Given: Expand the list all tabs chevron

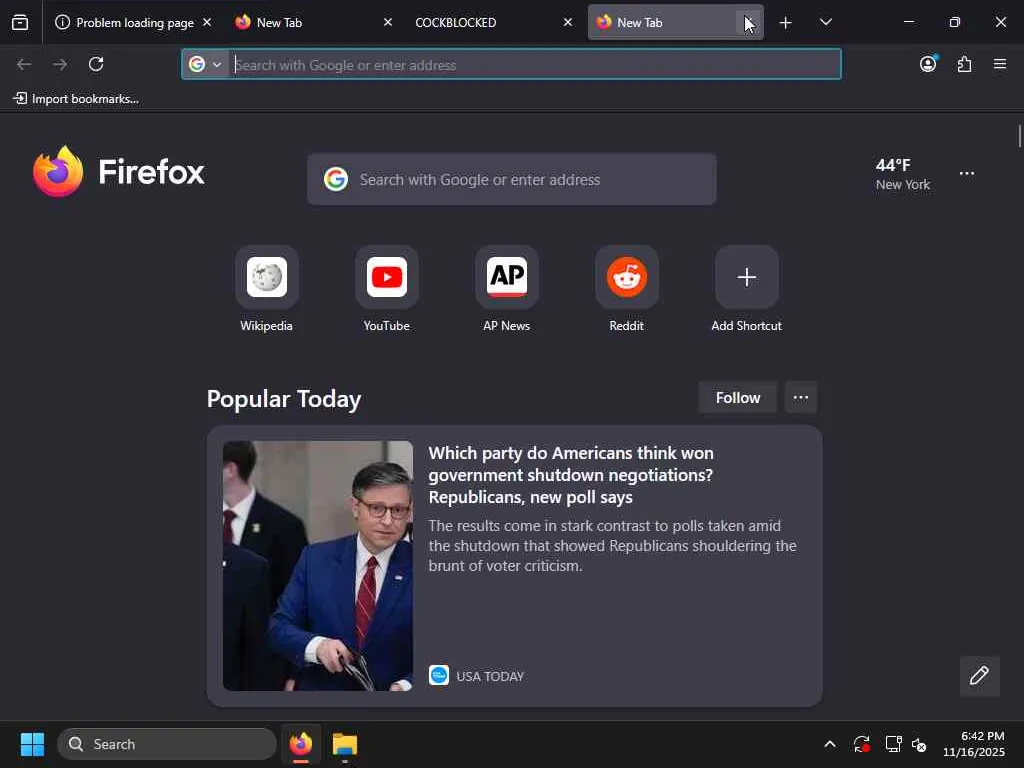Looking at the screenshot, I should [825, 22].
